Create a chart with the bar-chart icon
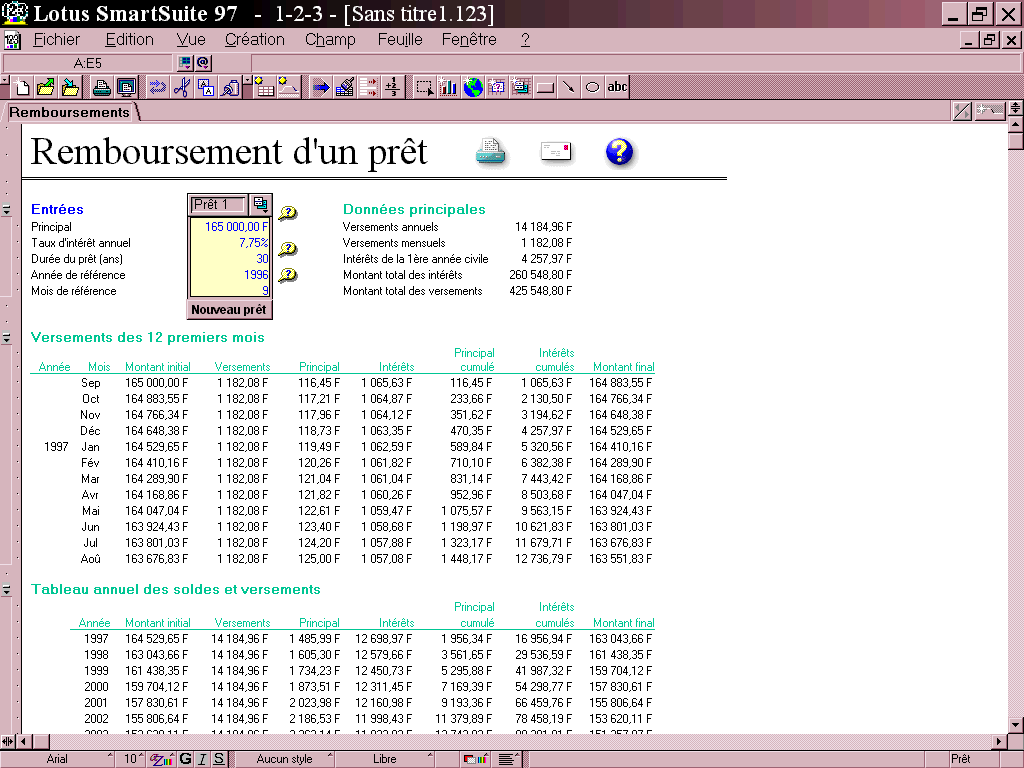1024x768 pixels. (x=449, y=87)
